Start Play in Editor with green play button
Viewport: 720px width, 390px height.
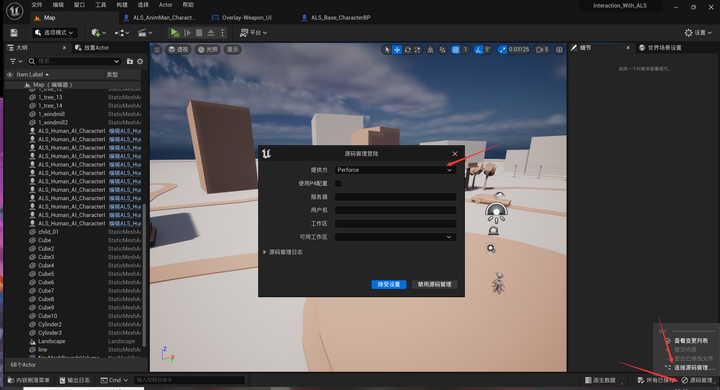click(174, 33)
